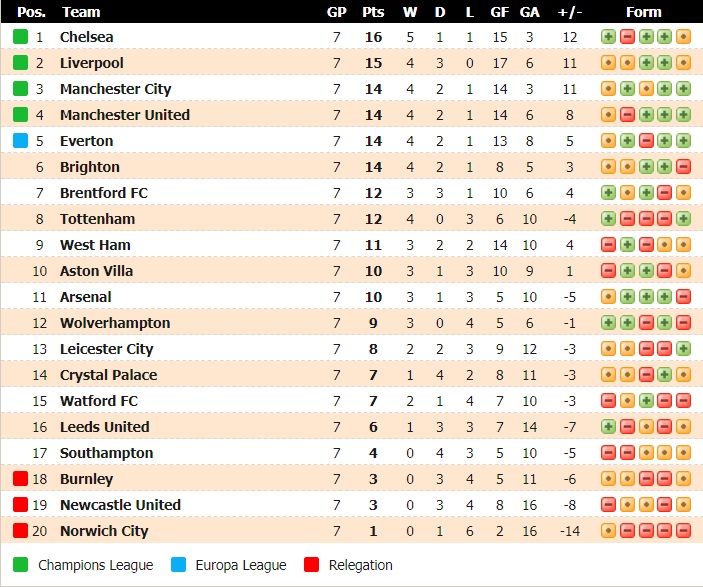Click Everton's yellow draw form icon
Viewport: 703px width, 587px height.
pyautogui.click(x=608, y=141)
